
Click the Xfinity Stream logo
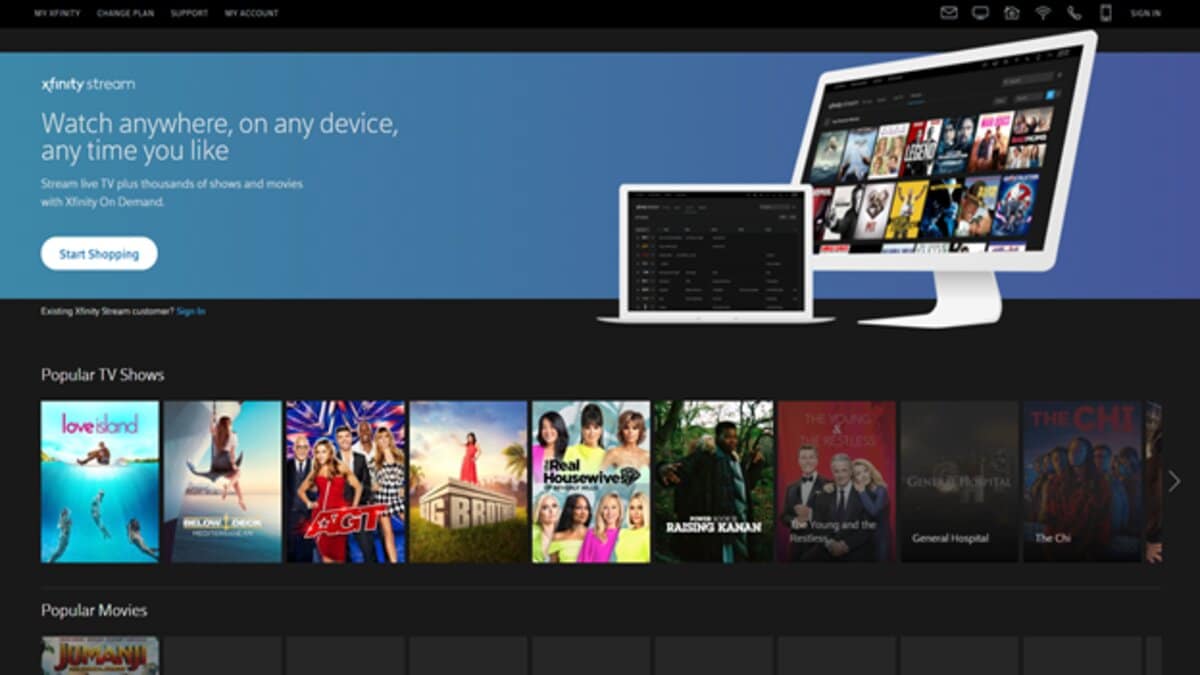coord(88,85)
